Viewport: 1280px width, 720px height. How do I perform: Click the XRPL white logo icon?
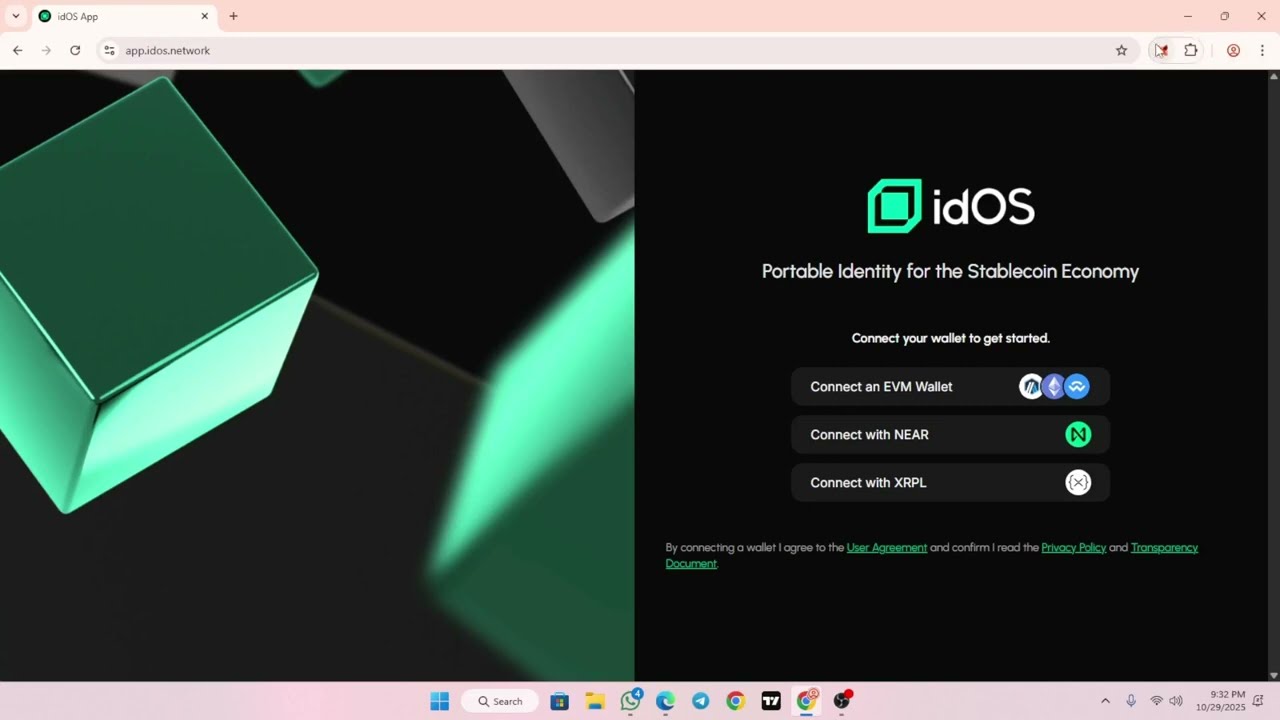tap(1078, 483)
